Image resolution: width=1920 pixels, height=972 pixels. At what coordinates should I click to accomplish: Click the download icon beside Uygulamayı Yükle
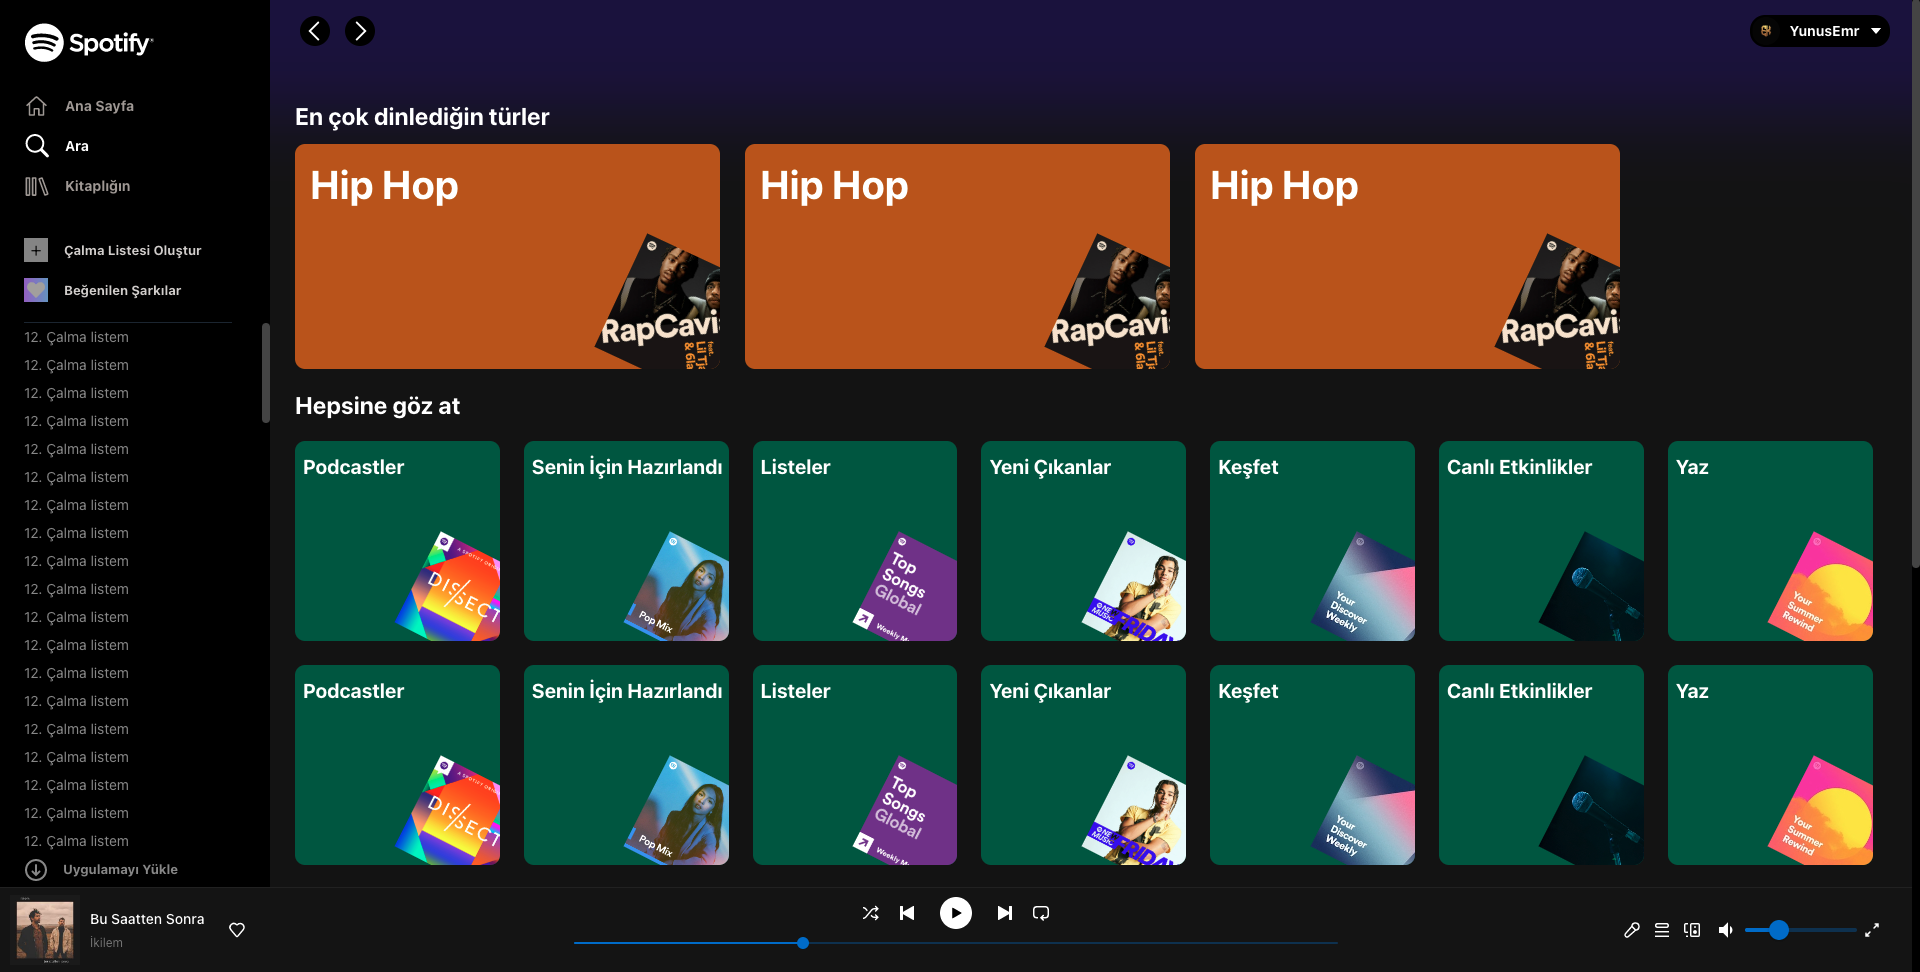(36, 870)
